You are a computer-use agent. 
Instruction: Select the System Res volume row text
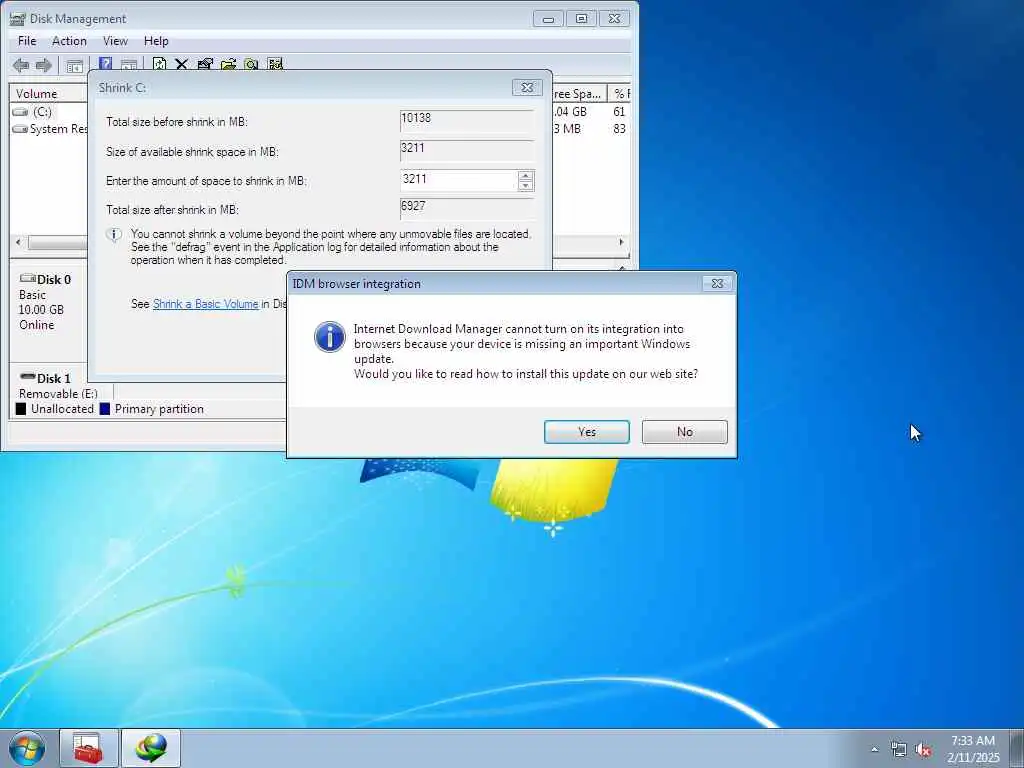(59, 129)
